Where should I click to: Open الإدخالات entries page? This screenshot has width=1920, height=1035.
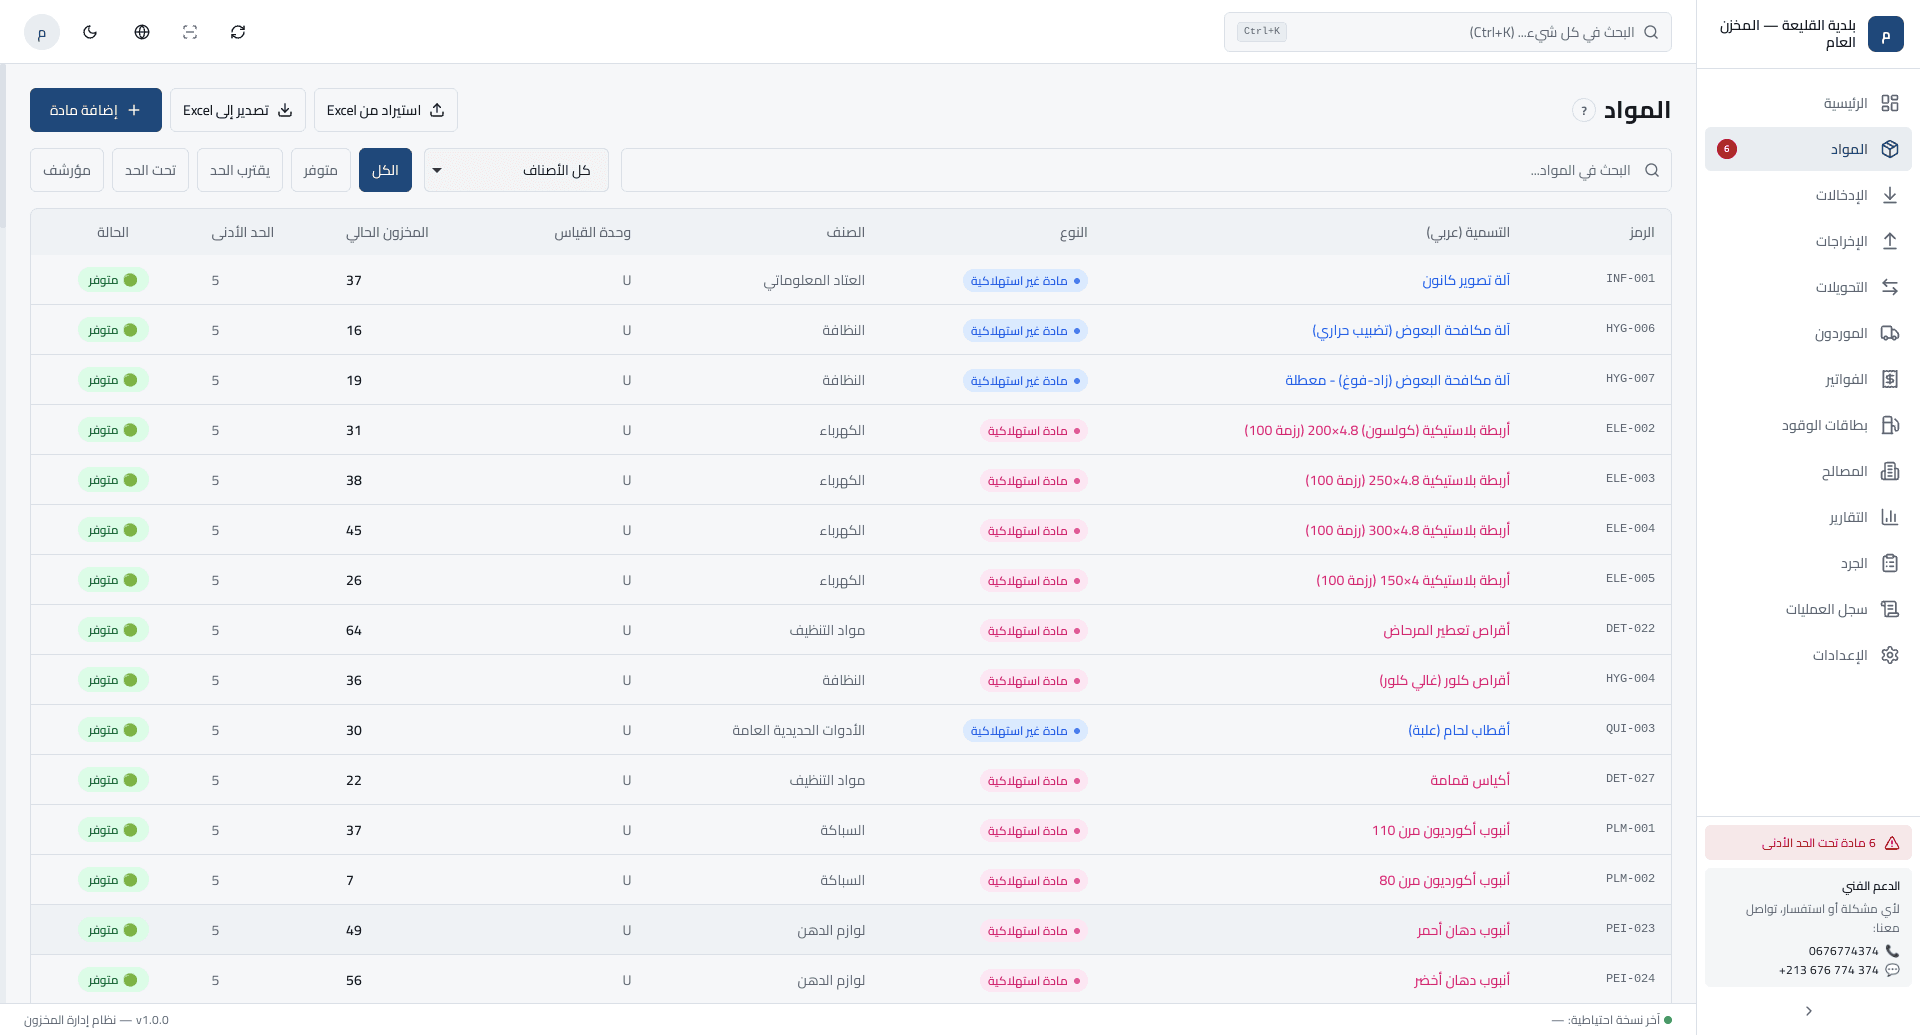1808,195
